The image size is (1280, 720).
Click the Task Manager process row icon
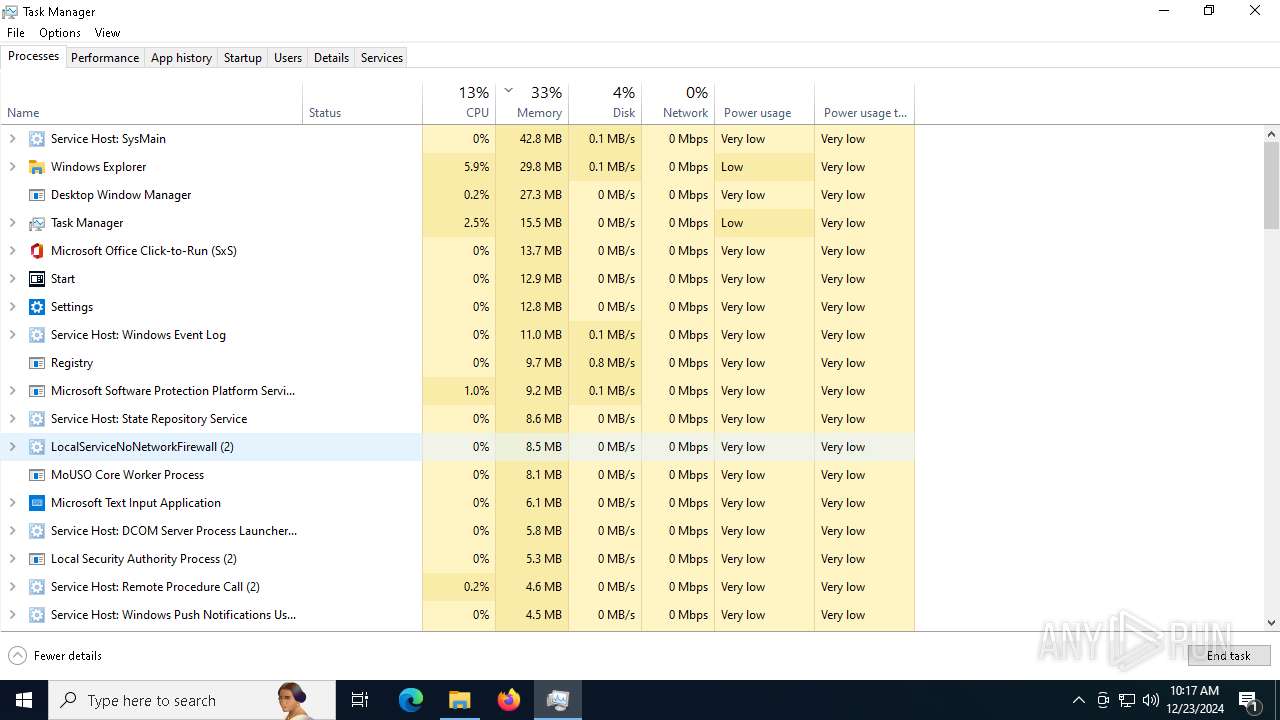pyautogui.click(x=37, y=223)
